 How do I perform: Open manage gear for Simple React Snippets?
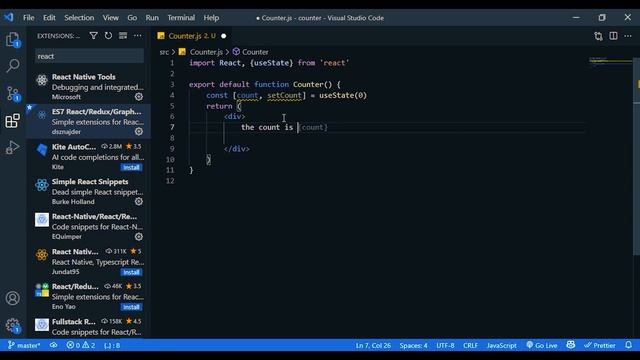coord(139,202)
